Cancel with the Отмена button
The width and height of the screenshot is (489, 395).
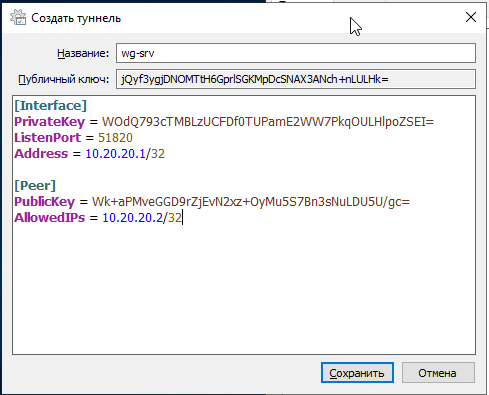coord(438,373)
